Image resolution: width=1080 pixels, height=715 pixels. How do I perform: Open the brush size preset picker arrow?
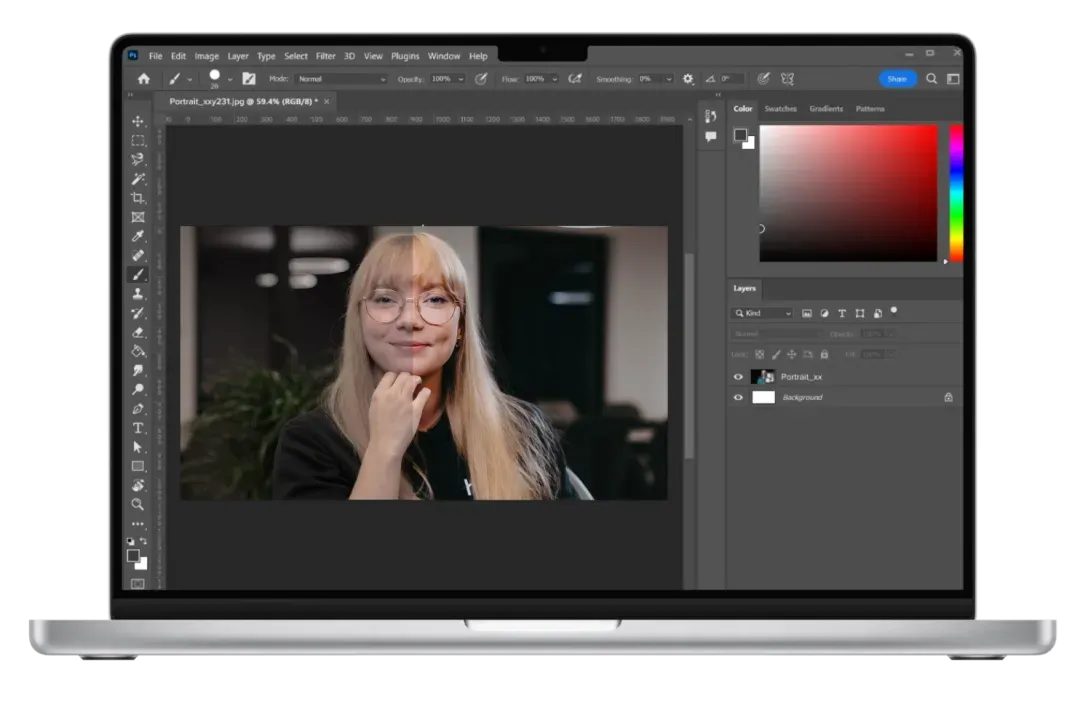[x=230, y=79]
